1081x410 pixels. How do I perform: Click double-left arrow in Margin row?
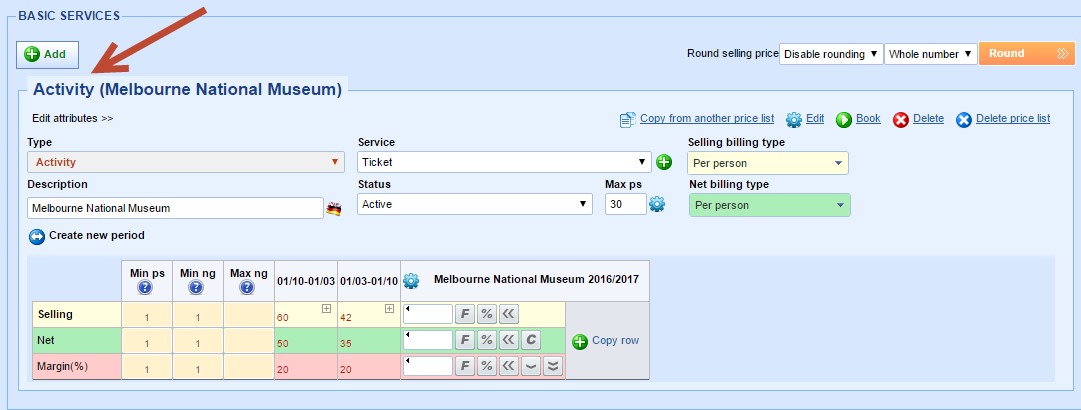[509, 366]
